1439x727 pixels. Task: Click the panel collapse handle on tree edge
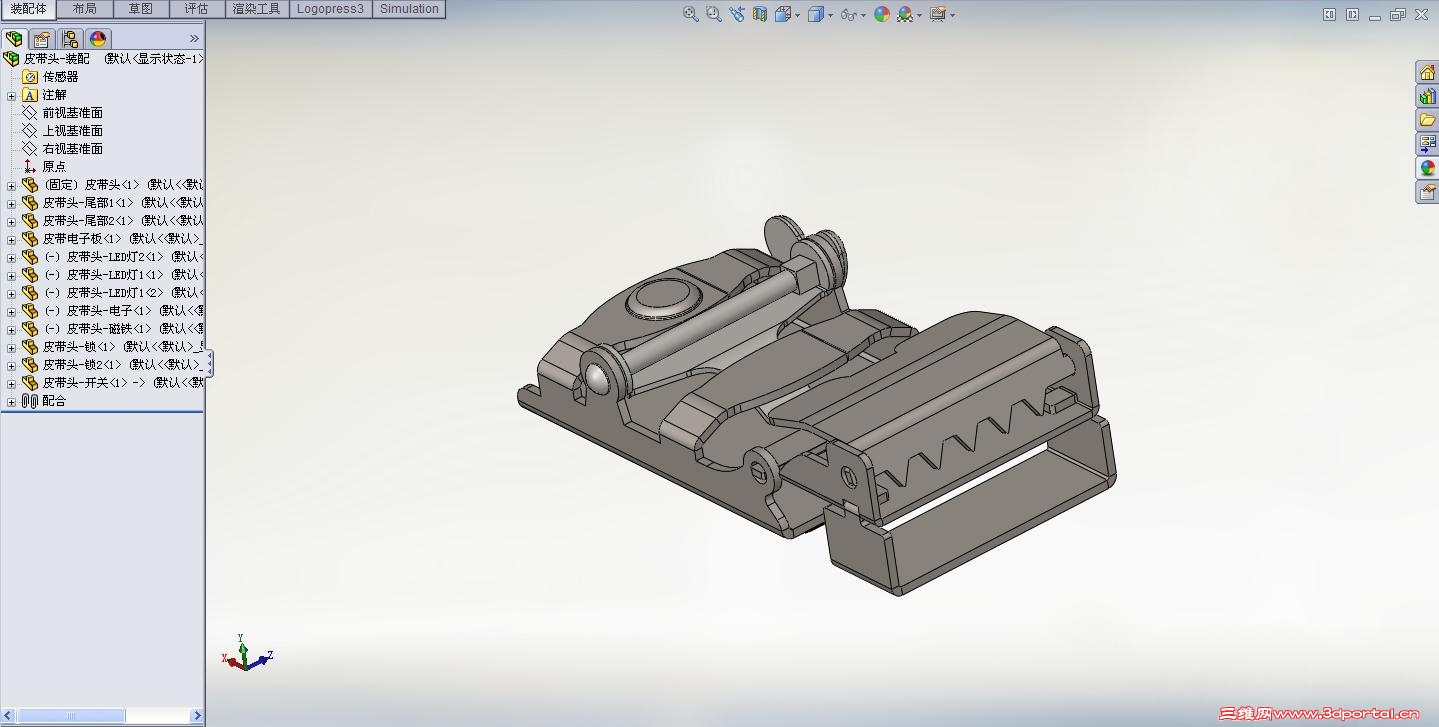209,364
